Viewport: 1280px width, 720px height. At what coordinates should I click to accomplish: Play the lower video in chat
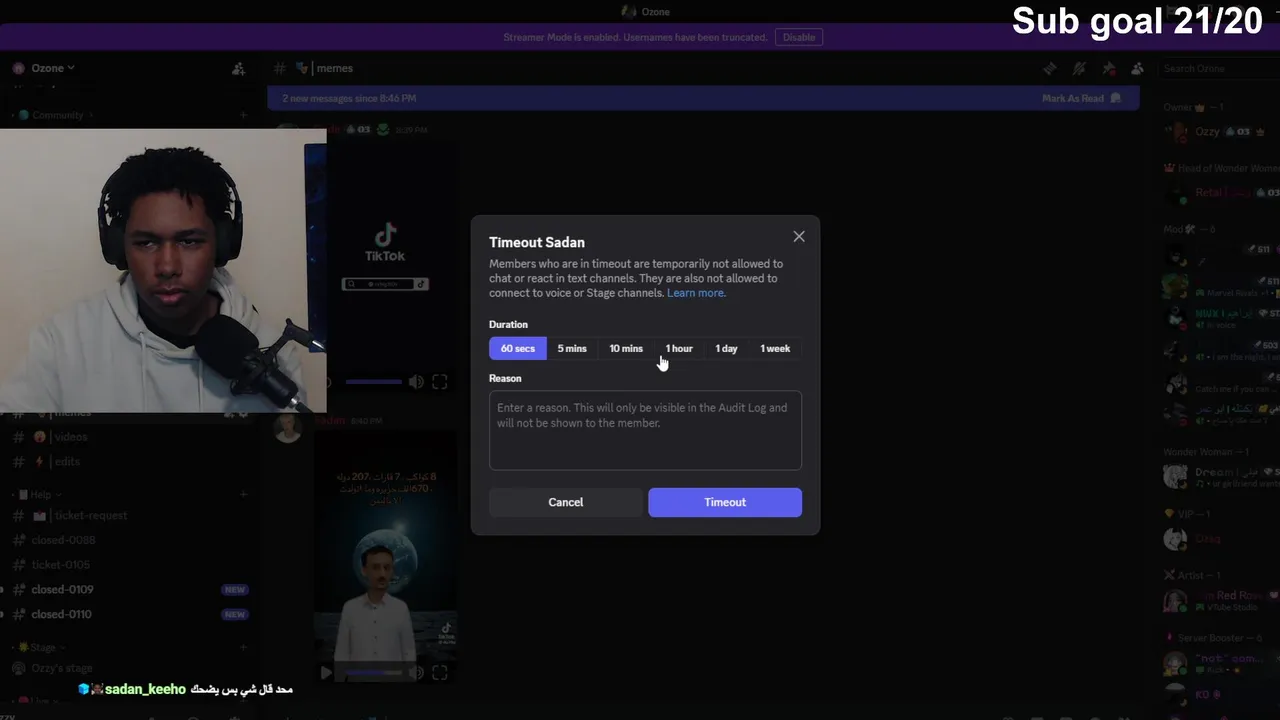(326, 673)
